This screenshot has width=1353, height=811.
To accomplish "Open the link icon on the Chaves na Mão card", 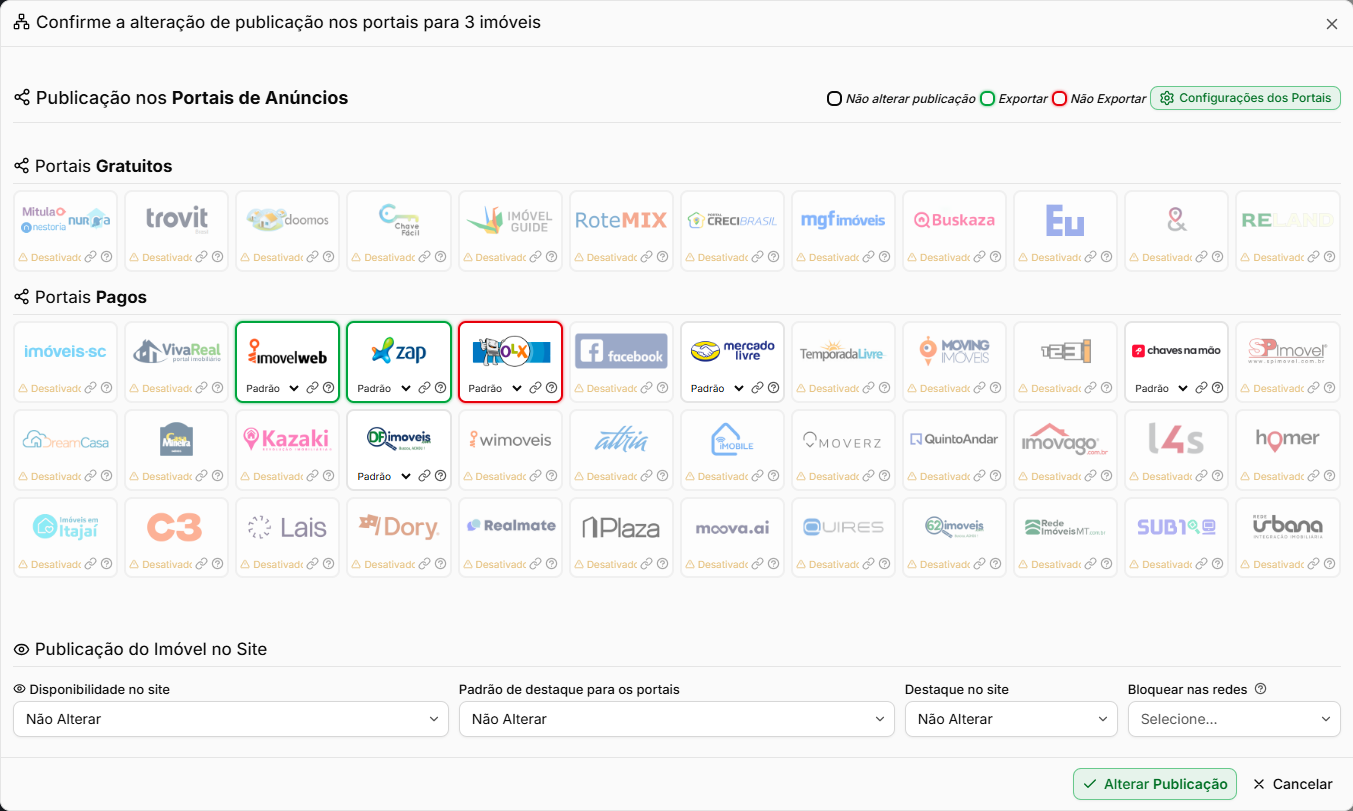I will (1201, 388).
